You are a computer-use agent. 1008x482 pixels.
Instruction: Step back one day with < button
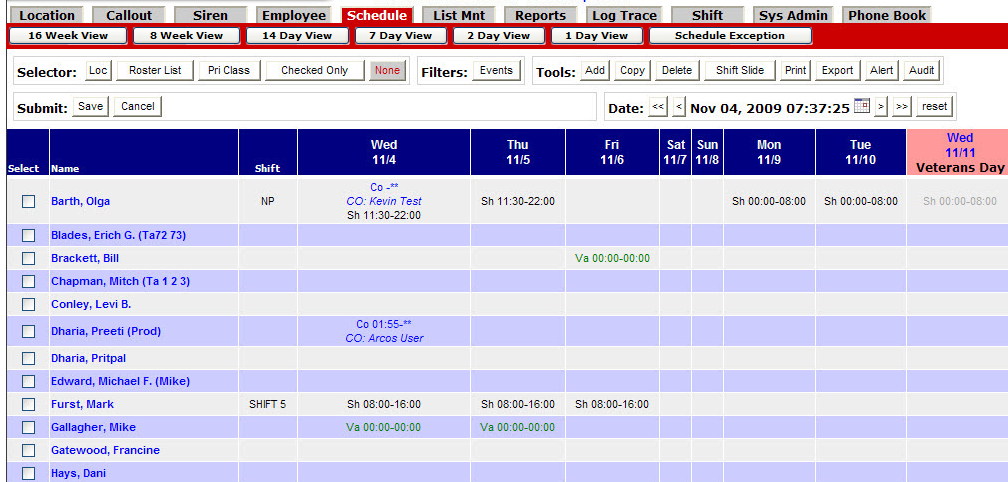point(680,107)
